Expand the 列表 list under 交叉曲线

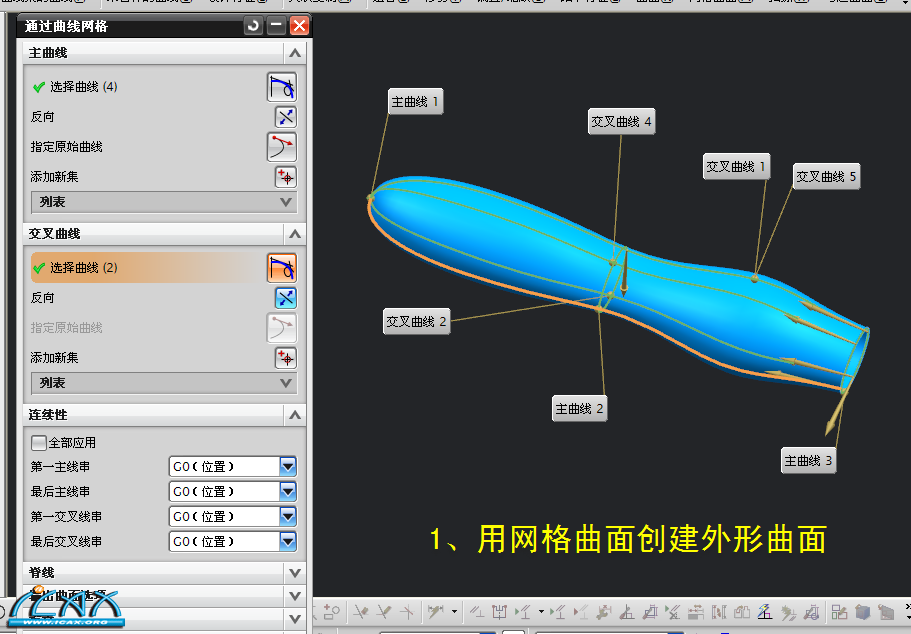(x=288, y=383)
